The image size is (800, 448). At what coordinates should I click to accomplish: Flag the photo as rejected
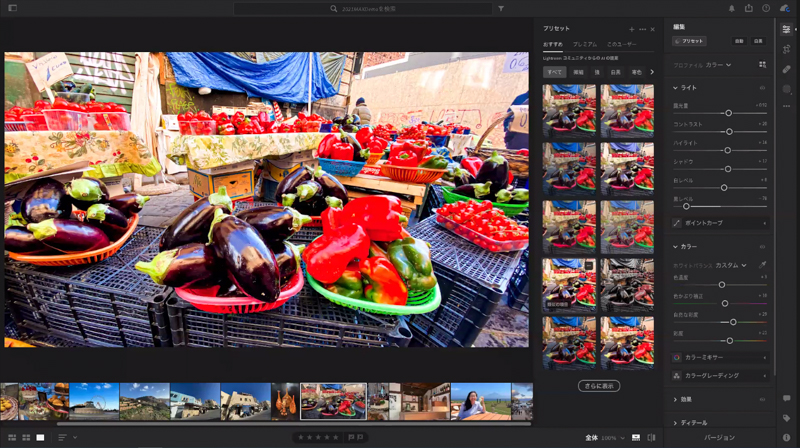tap(360, 437)
